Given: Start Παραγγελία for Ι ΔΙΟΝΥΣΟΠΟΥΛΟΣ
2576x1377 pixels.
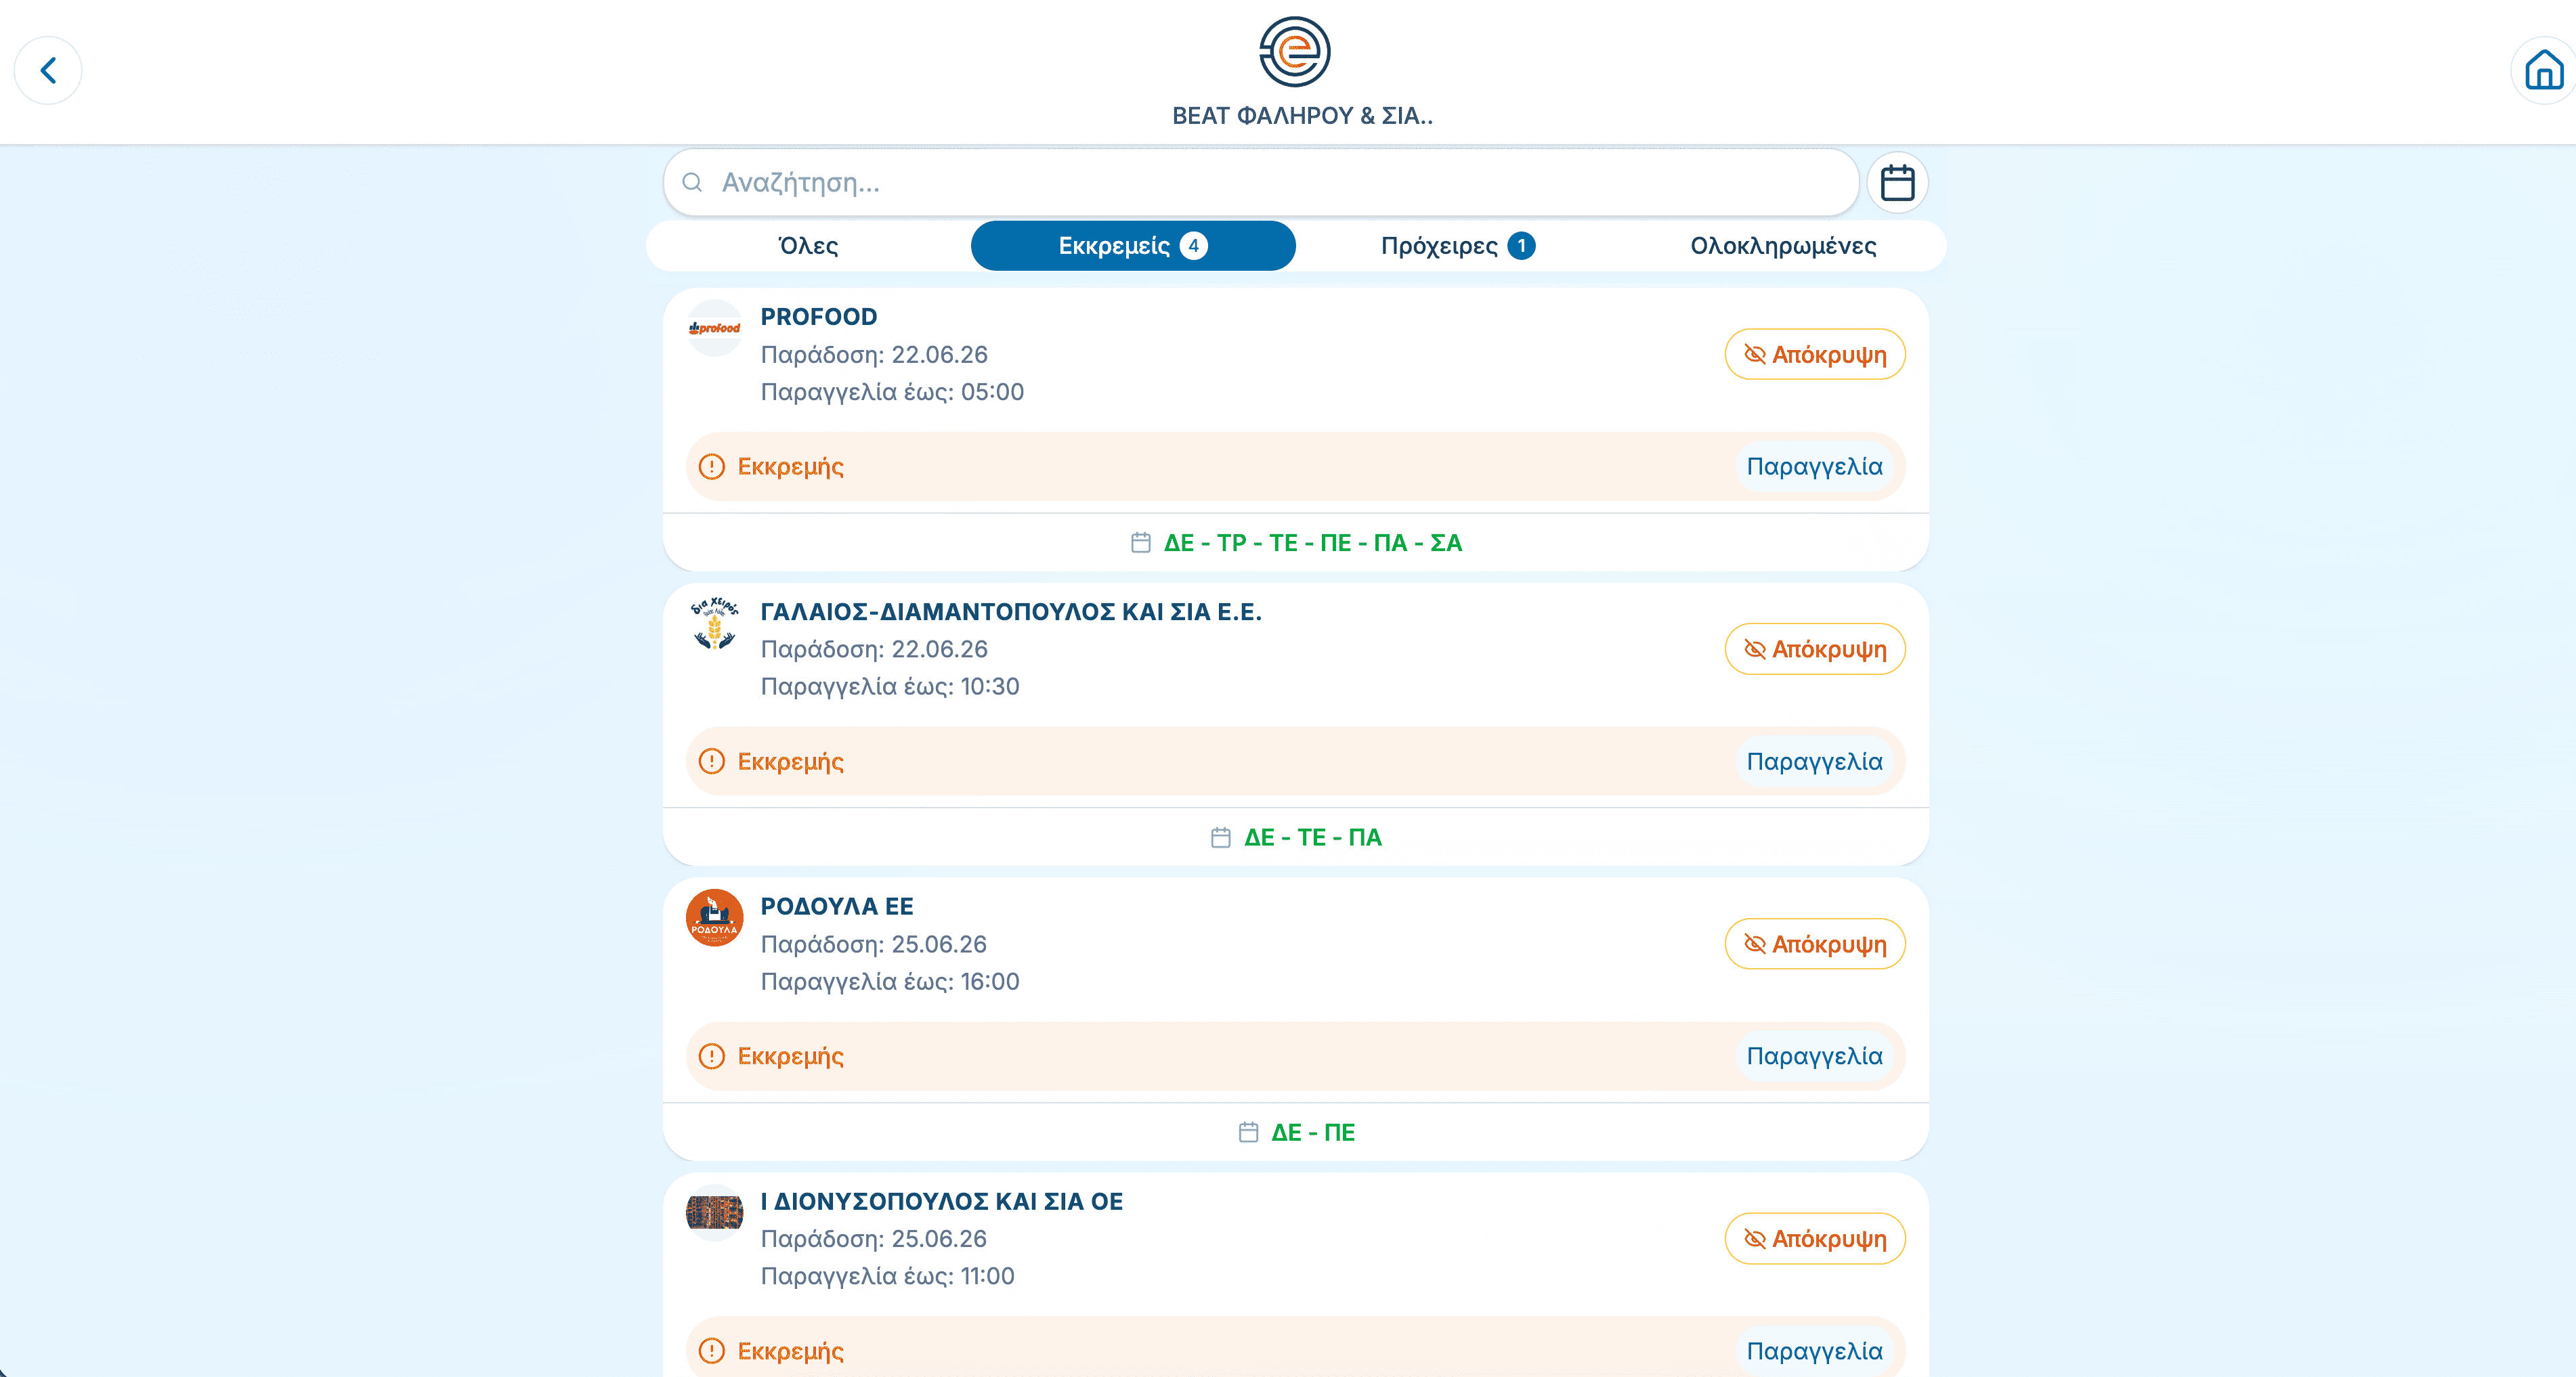Looking at the screenshot, I should tap(1814, 1352).
